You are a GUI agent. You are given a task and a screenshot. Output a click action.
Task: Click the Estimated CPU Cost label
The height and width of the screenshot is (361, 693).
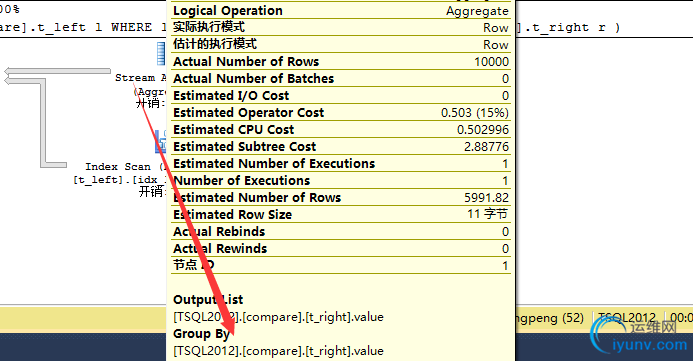tap(233, 129)
